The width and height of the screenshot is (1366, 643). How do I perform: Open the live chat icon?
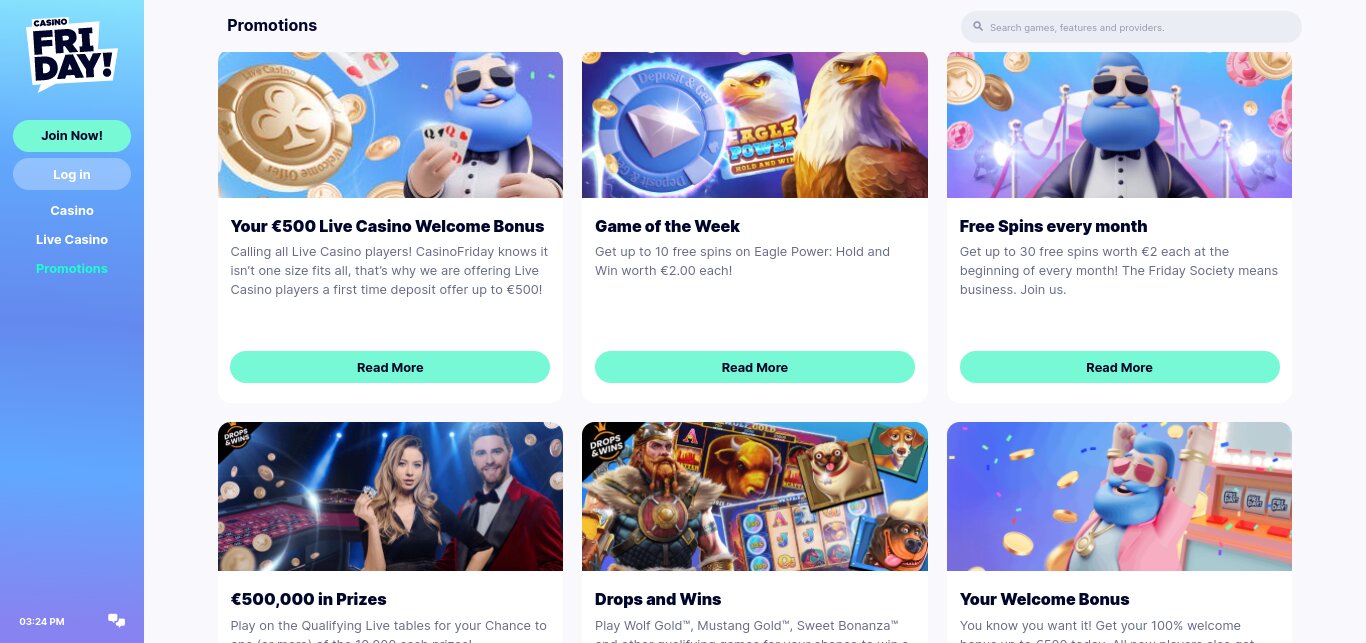(117, 621)
